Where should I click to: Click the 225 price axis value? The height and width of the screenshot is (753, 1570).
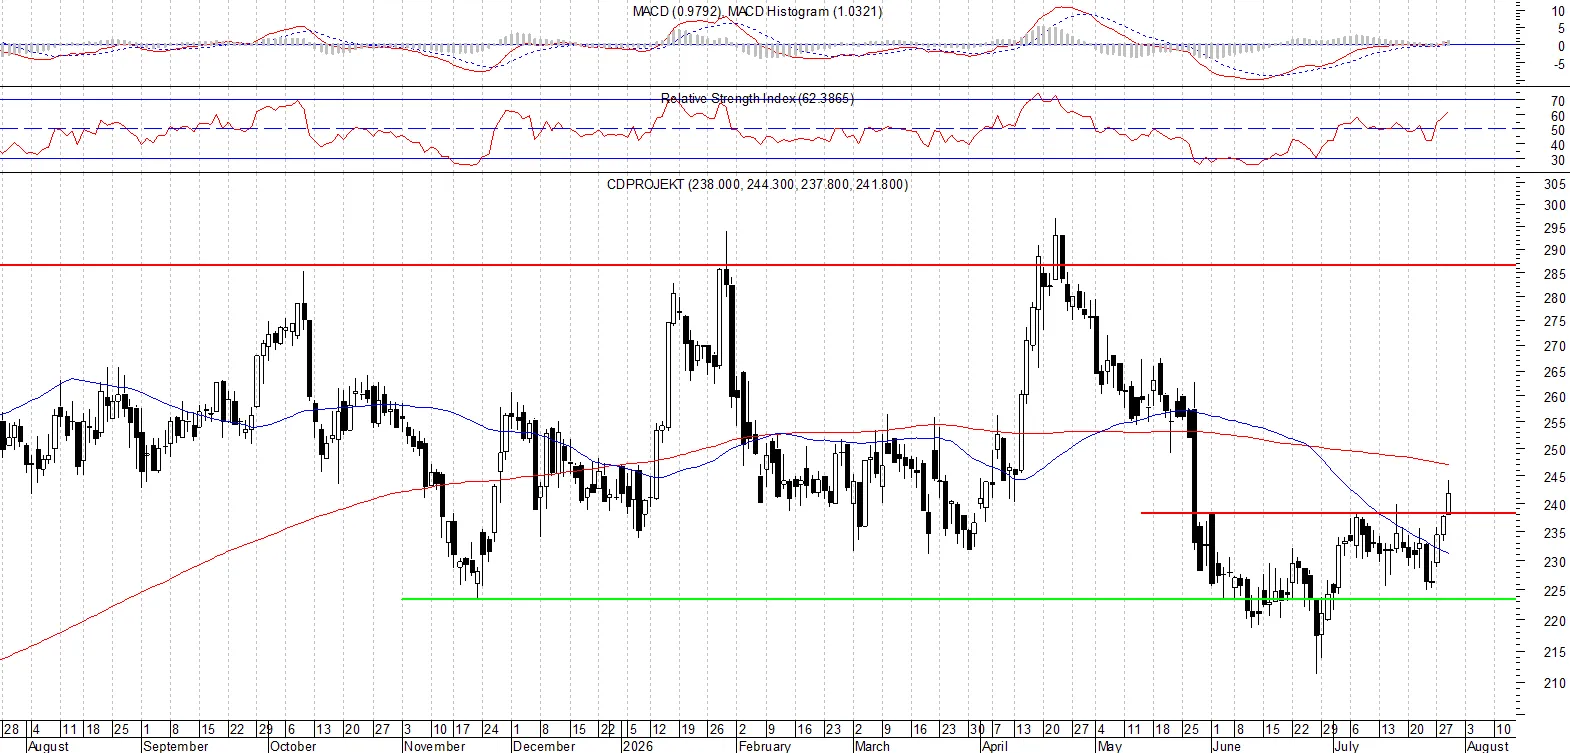point(1555,592)
